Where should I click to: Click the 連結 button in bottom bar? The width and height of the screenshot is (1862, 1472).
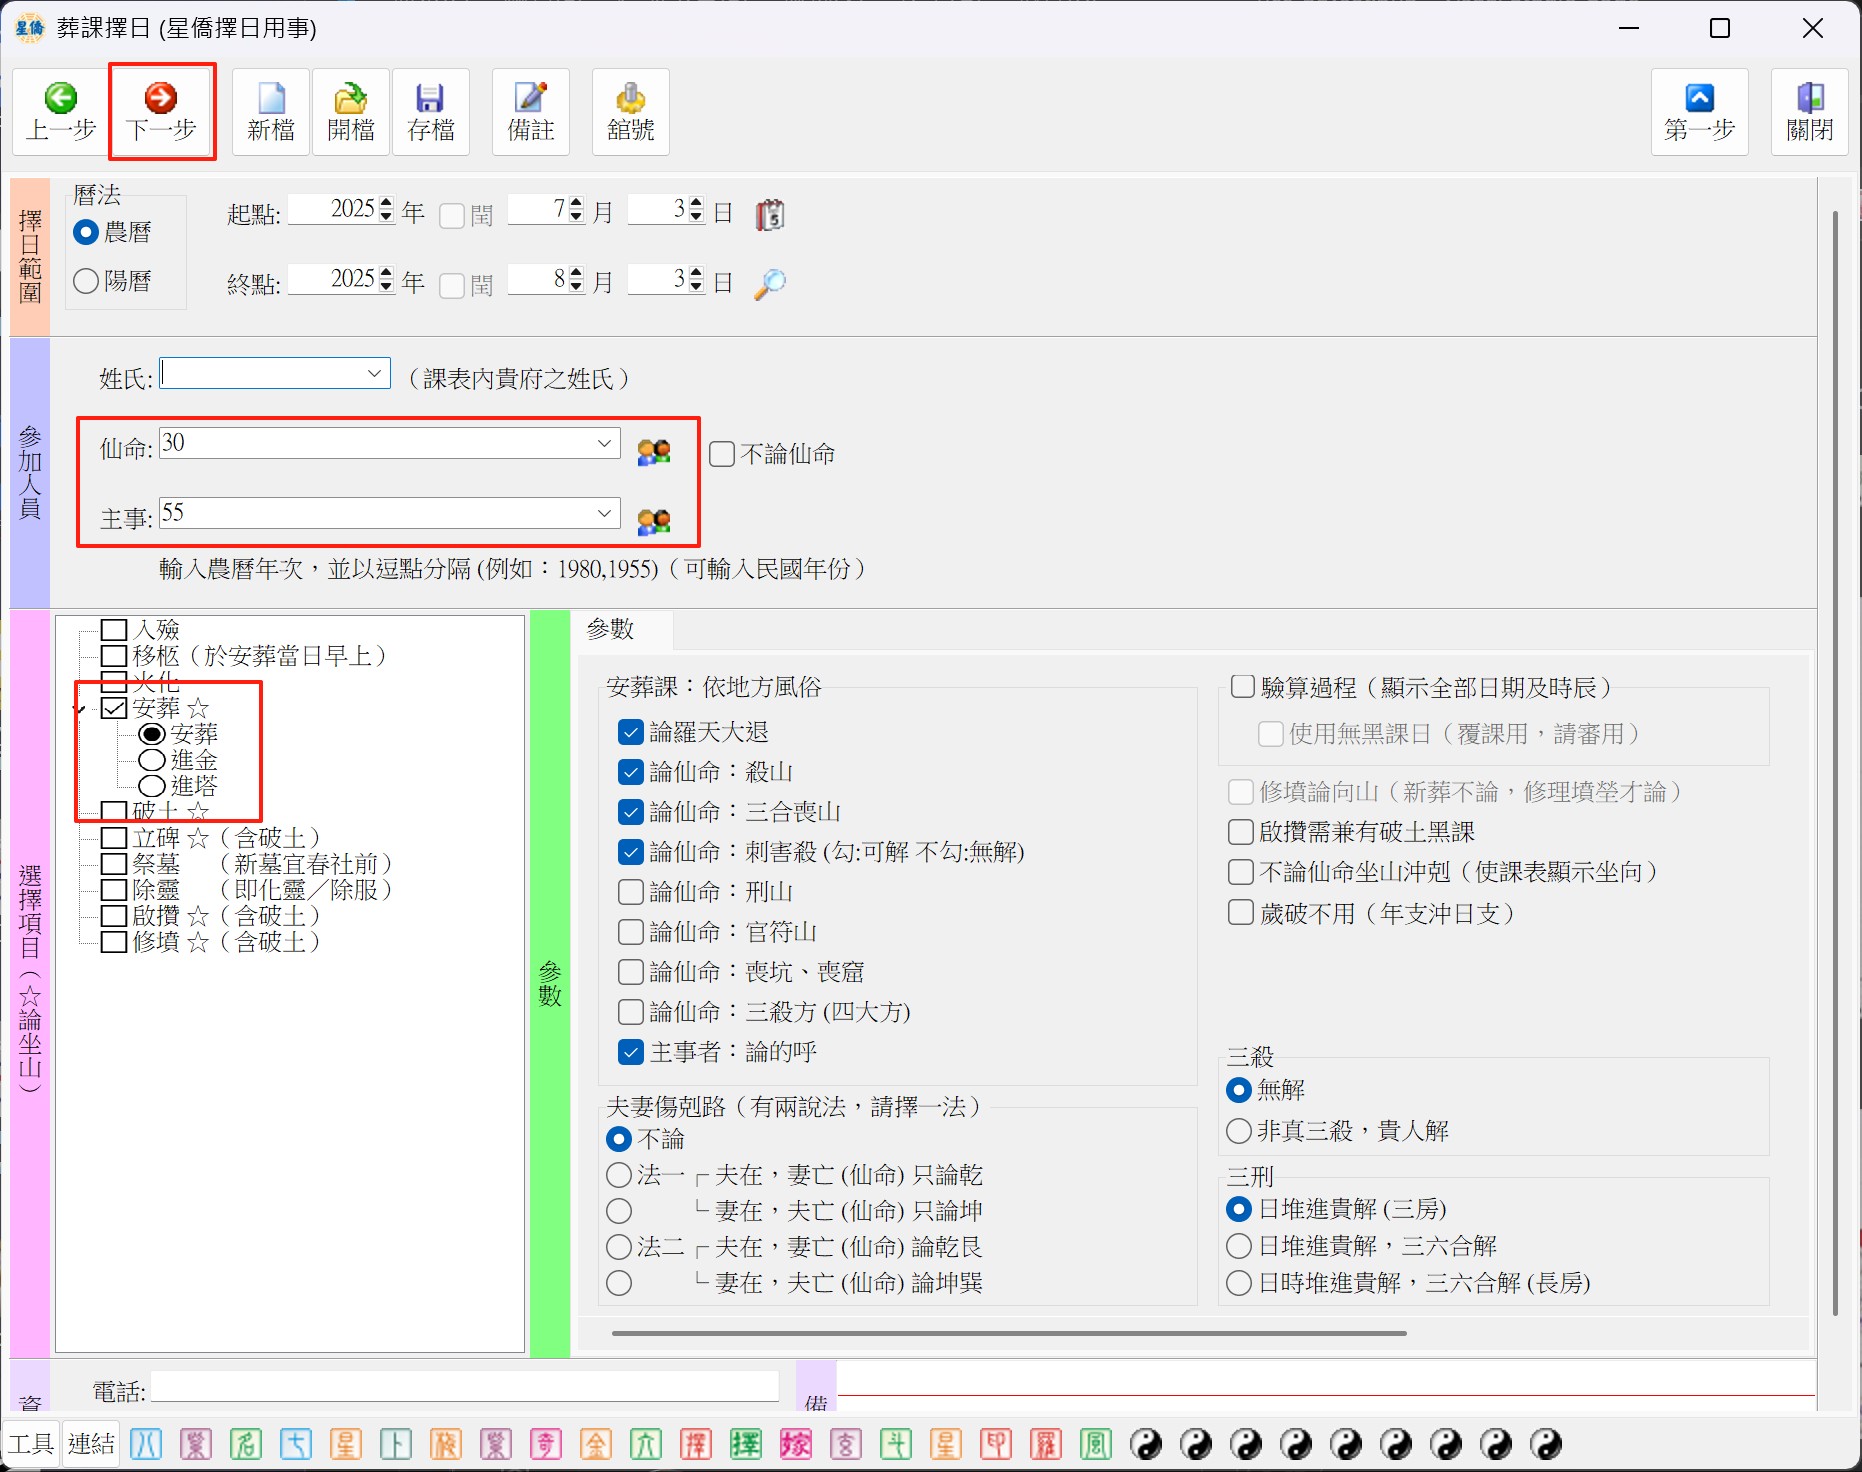(x=91, y=1444)
